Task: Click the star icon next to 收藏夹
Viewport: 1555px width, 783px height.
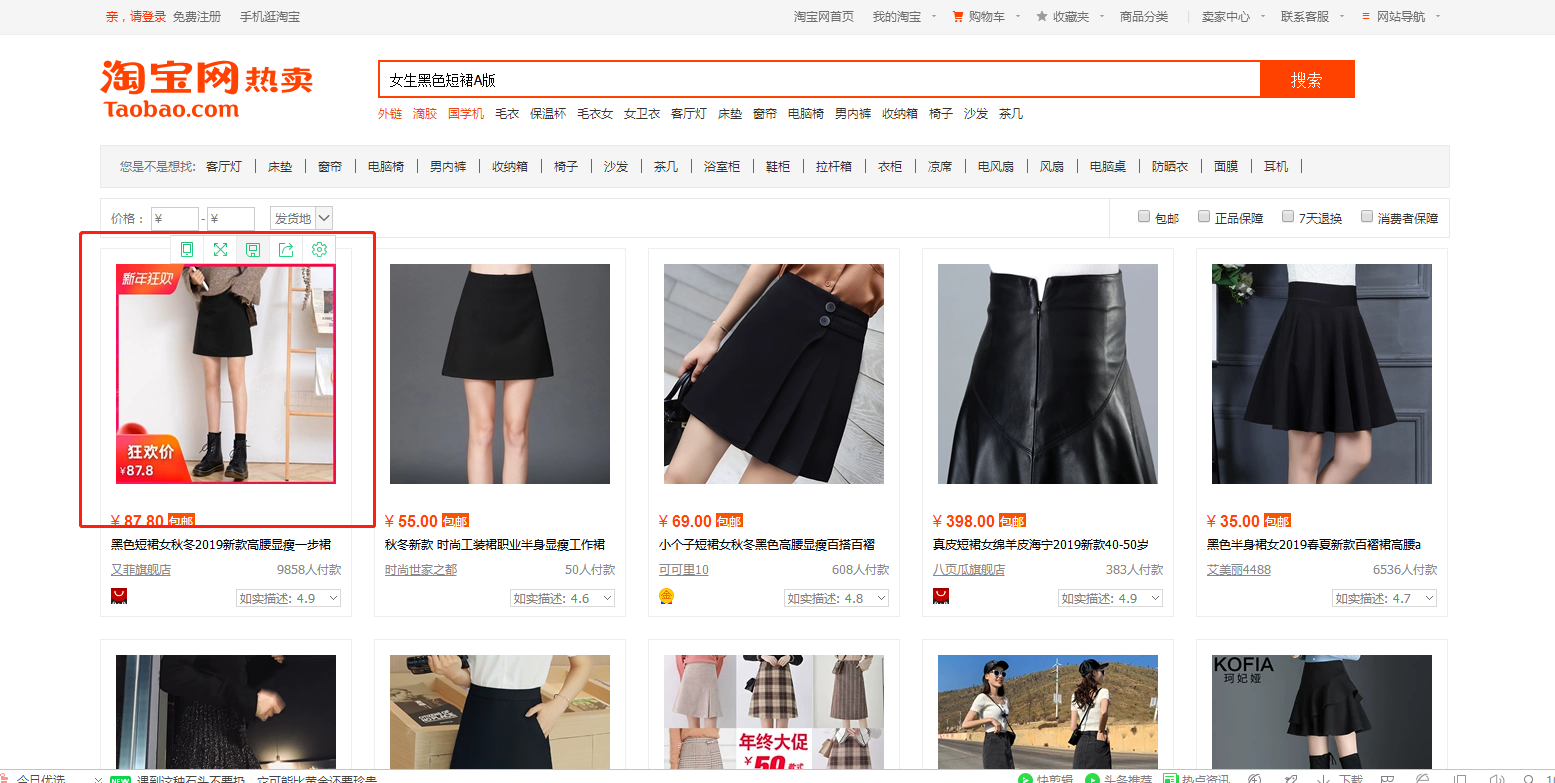Action: point(1042,16)
